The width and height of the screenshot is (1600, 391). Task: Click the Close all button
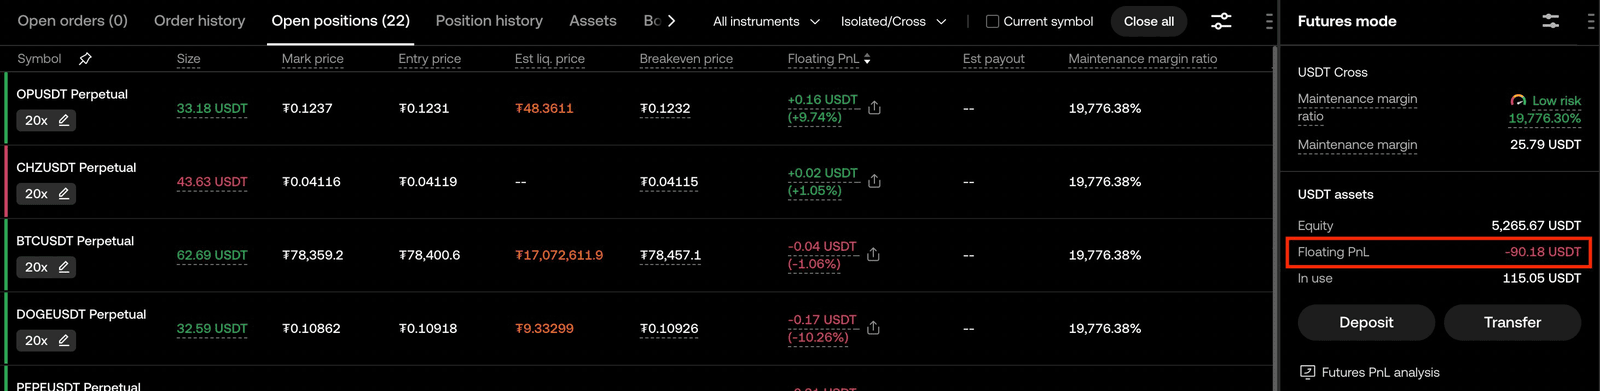point(1149,21)
